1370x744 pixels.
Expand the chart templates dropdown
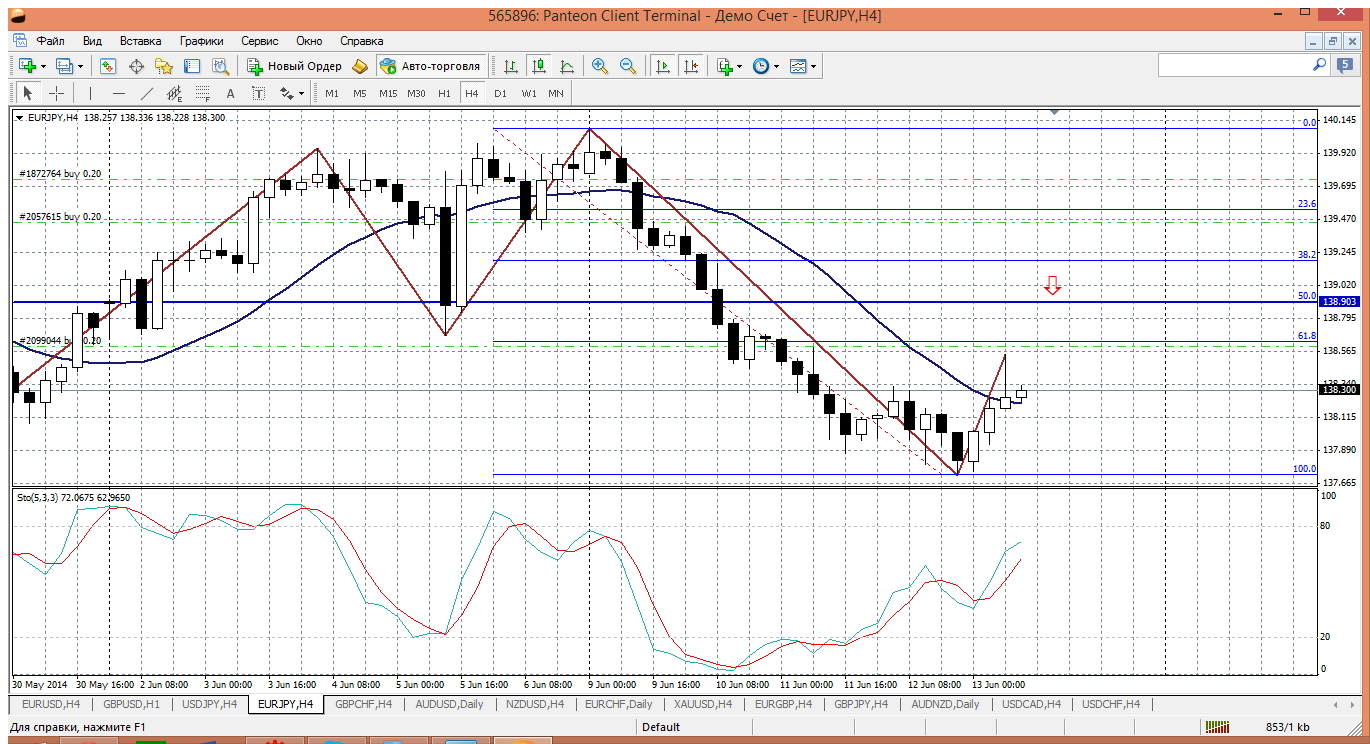coord(813,66)
